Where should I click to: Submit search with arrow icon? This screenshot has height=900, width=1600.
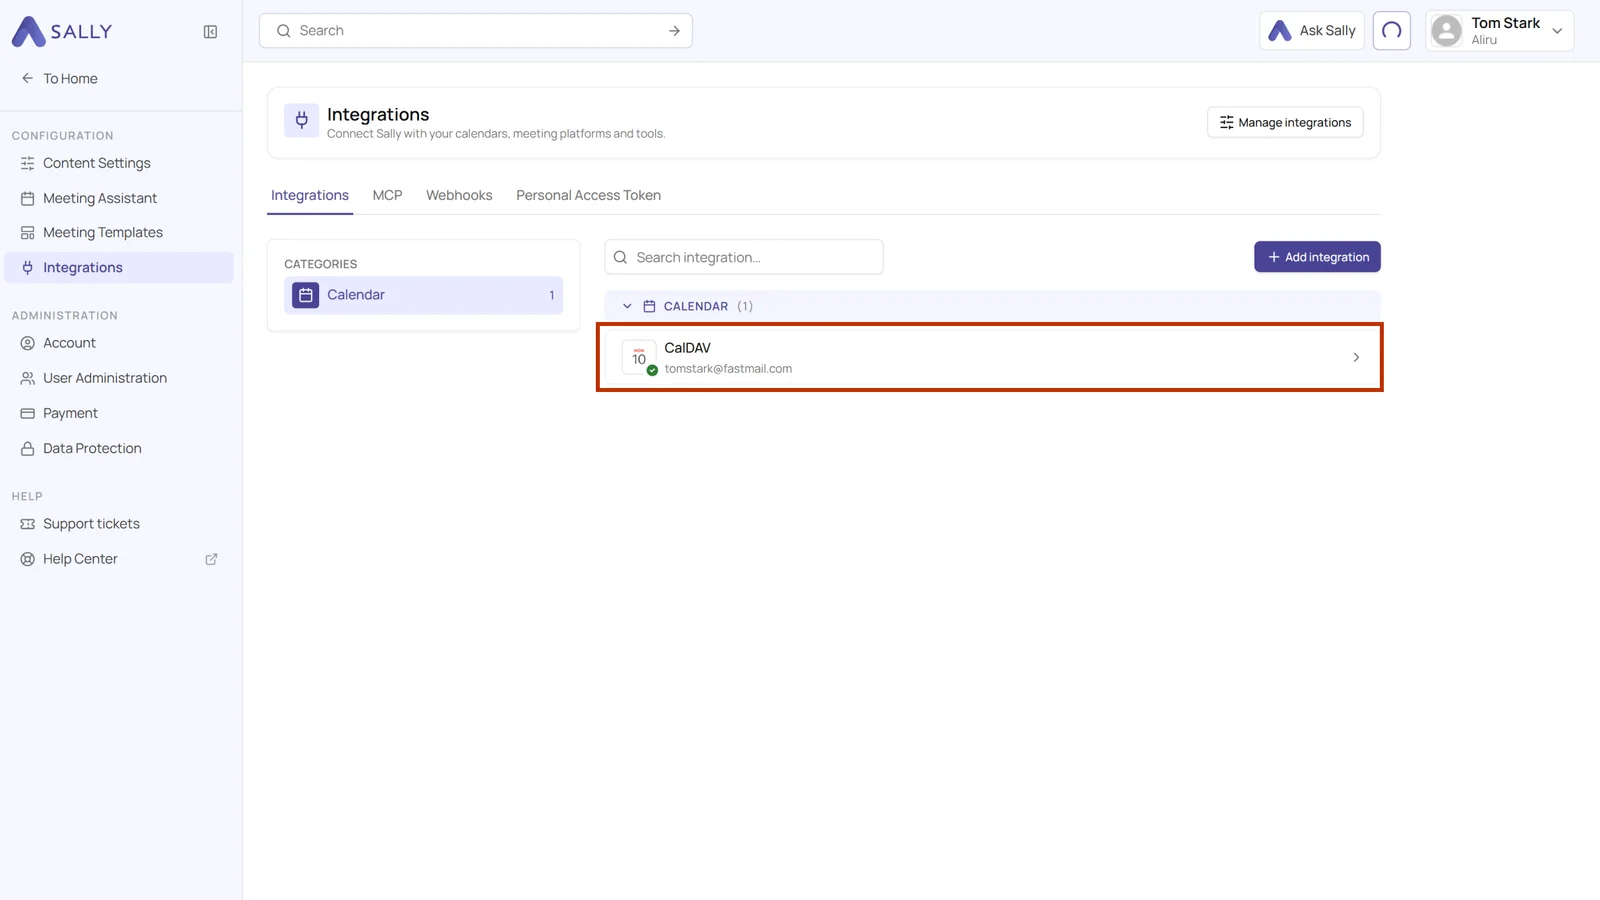click(x=674, y=31)
